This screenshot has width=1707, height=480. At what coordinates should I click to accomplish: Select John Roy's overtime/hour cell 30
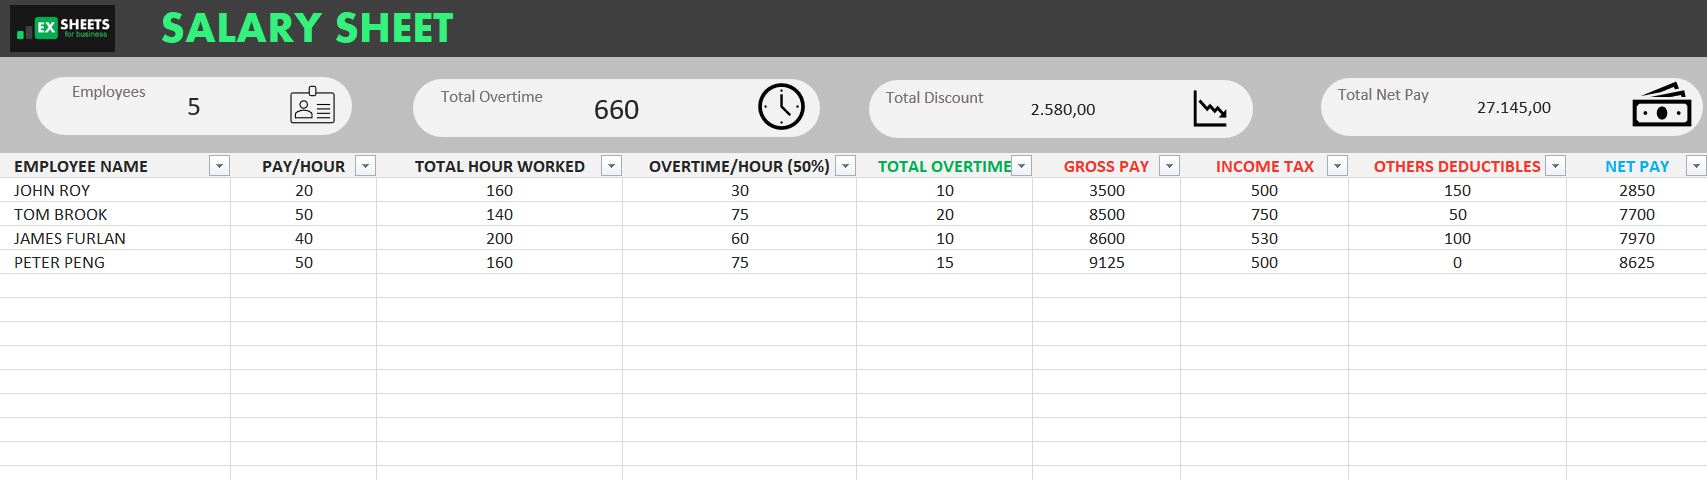click(x=740, y=190)
